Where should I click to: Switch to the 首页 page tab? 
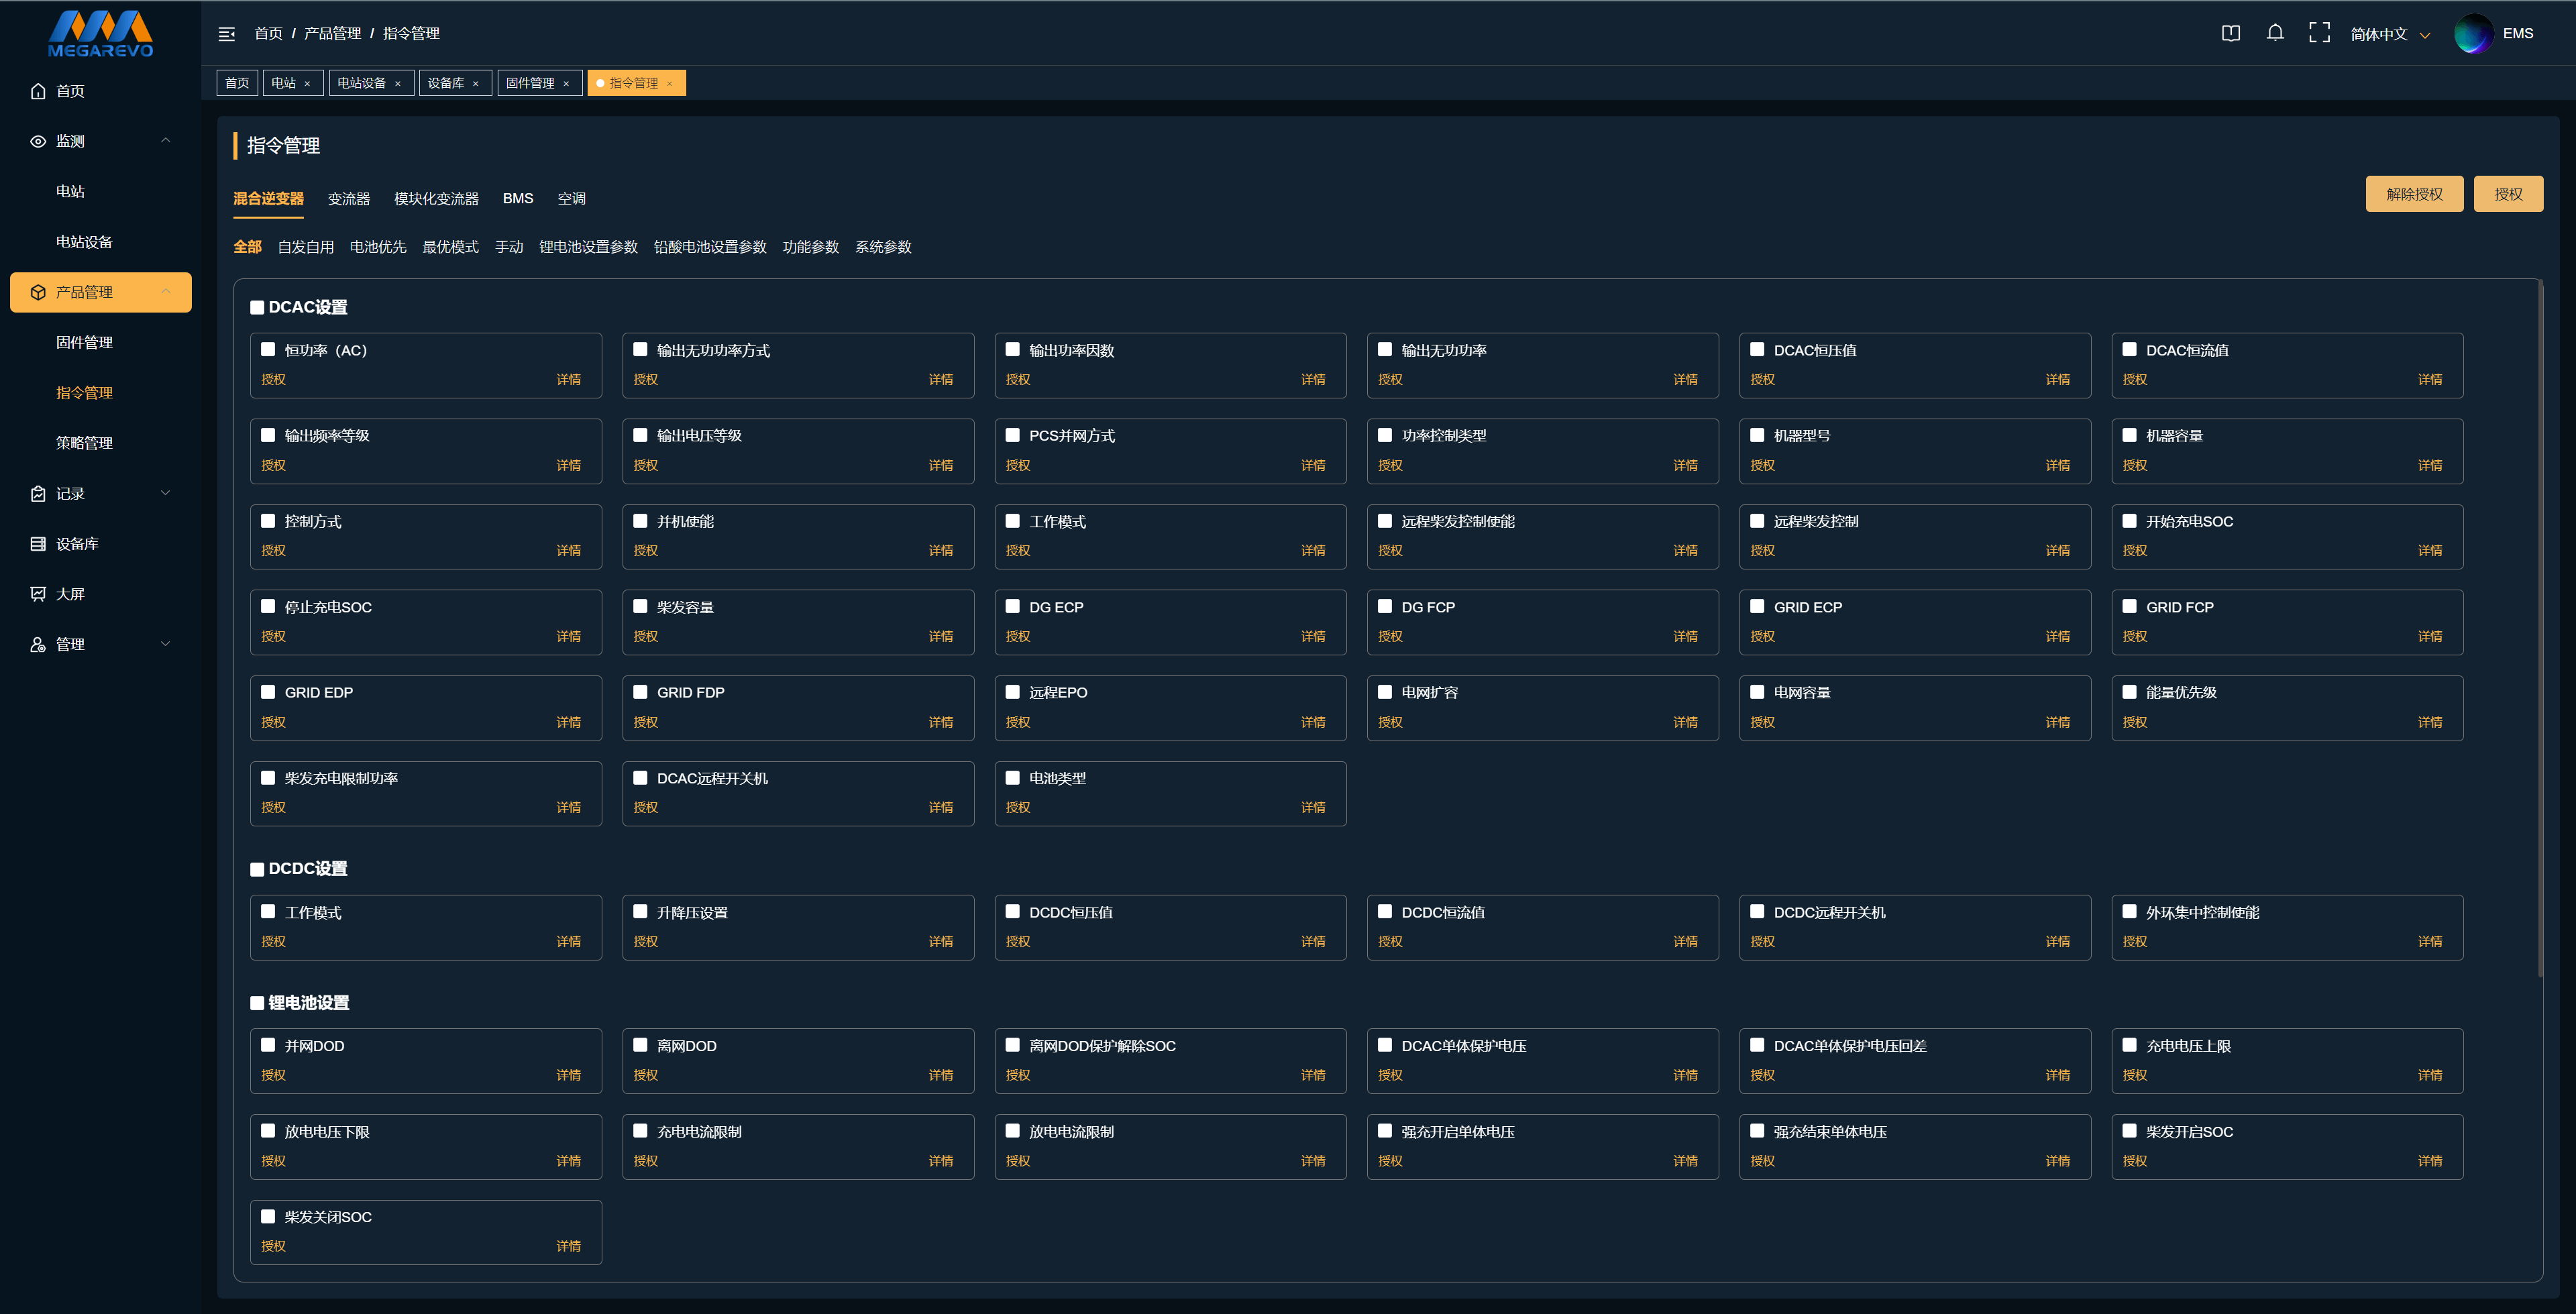point(237,83)
